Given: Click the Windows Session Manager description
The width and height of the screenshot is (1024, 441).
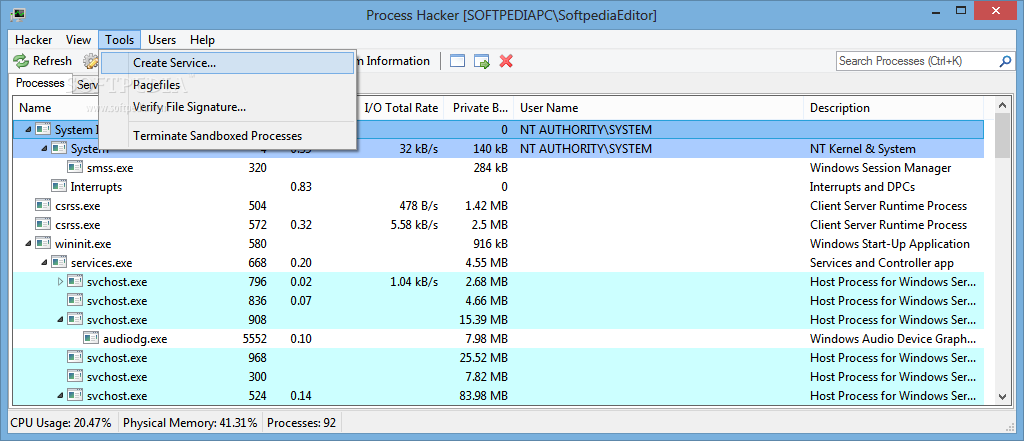Looking at the screenshot, I should (880, 168).
